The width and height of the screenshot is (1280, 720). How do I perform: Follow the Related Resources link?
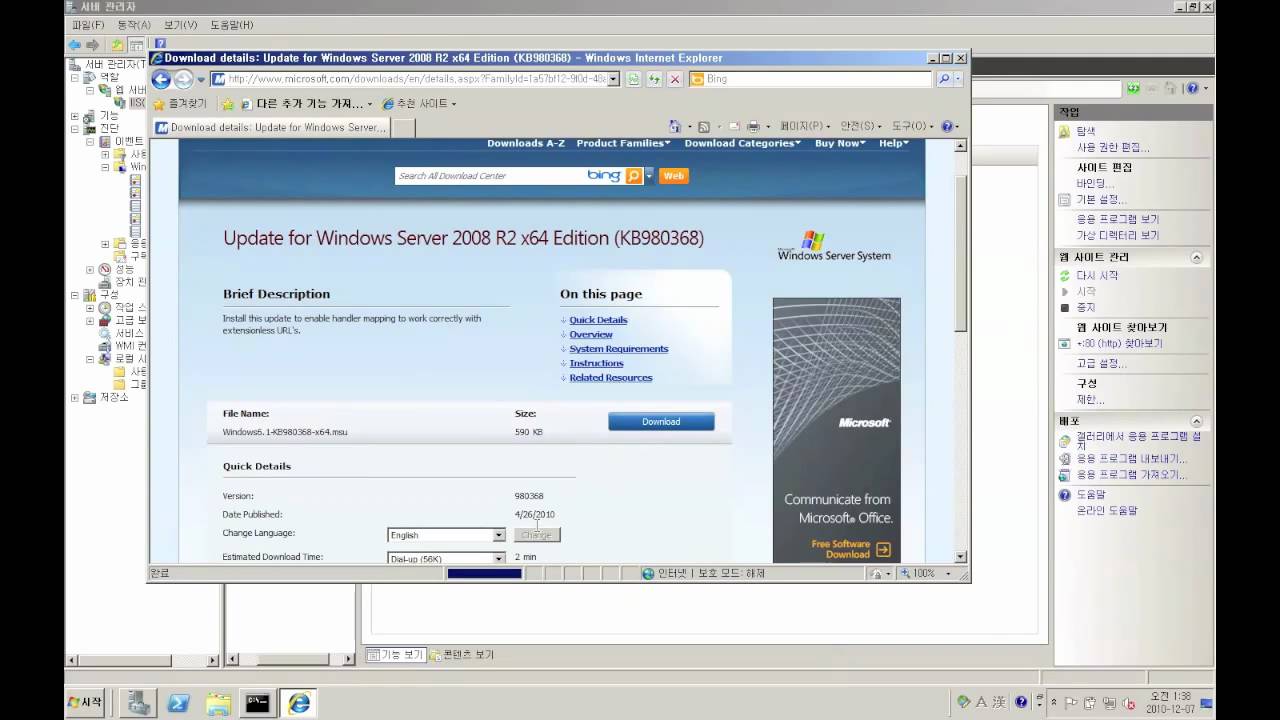[x=611, y=378]
